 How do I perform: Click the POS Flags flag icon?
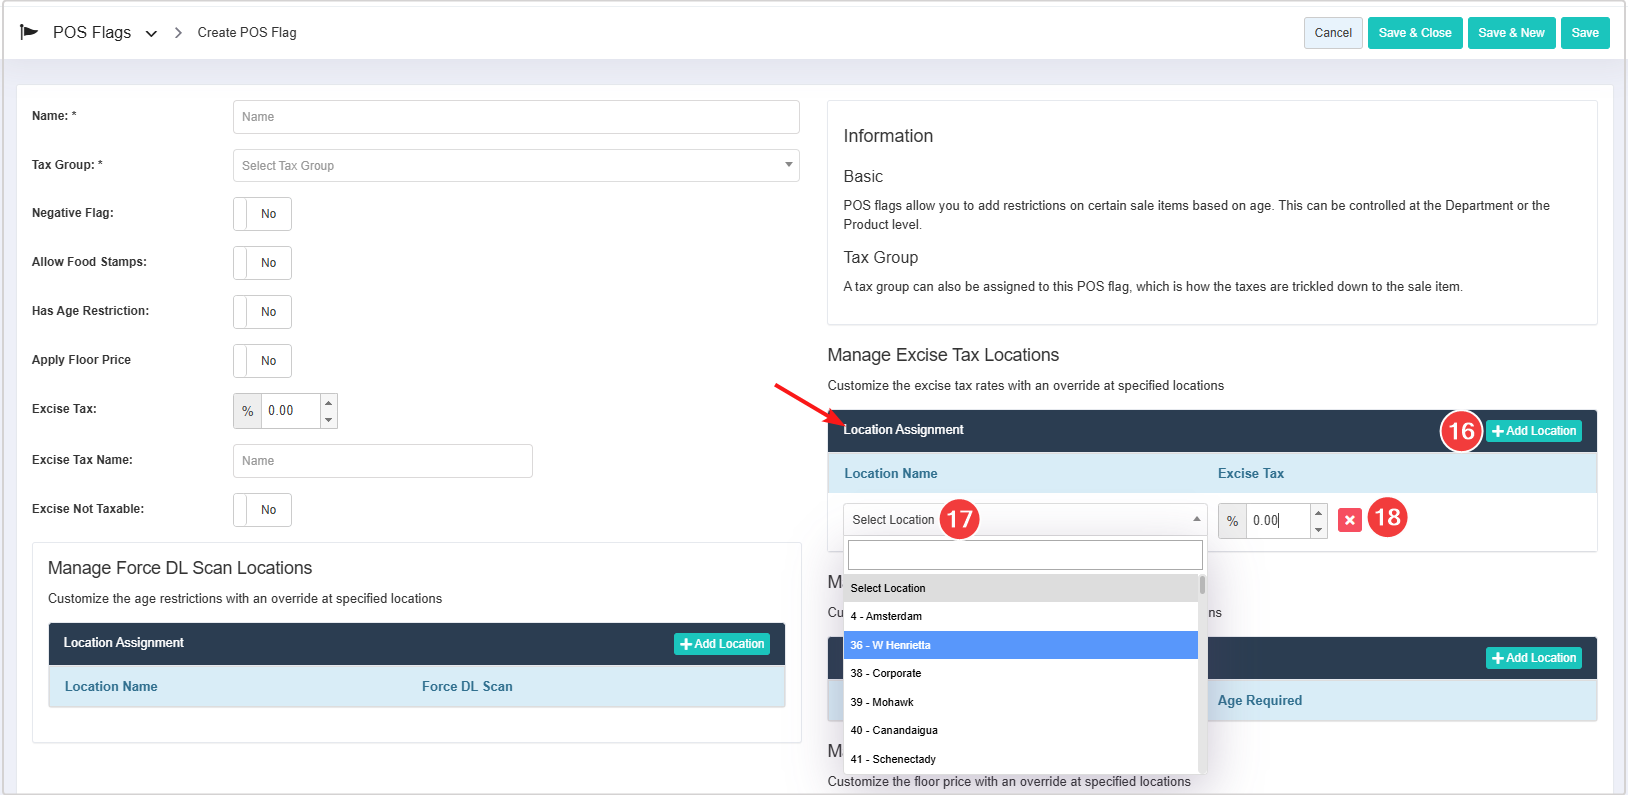tap(29, 32)
